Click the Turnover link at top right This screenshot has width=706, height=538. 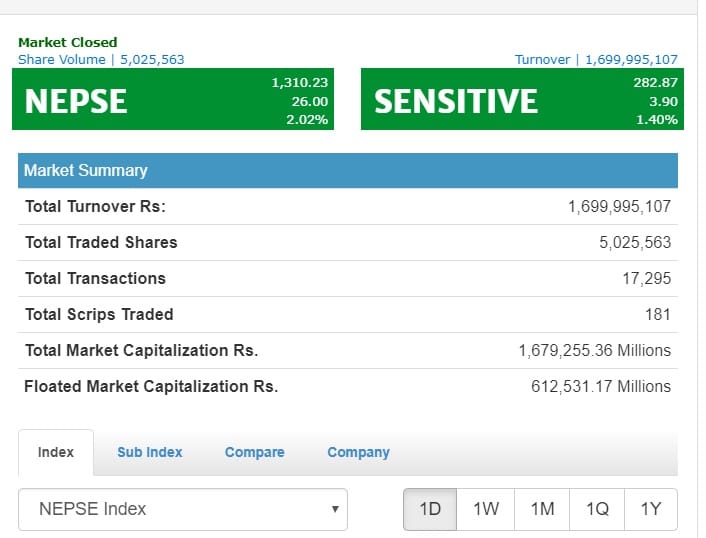[x=596, y=59]
